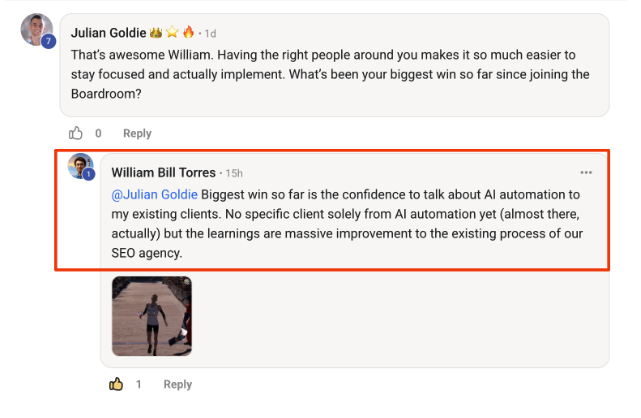Image resolution: width=641 pixels, height=418 pixels.
Task: Click the level 1 badge on William's avatar
Action: [89, 174]
